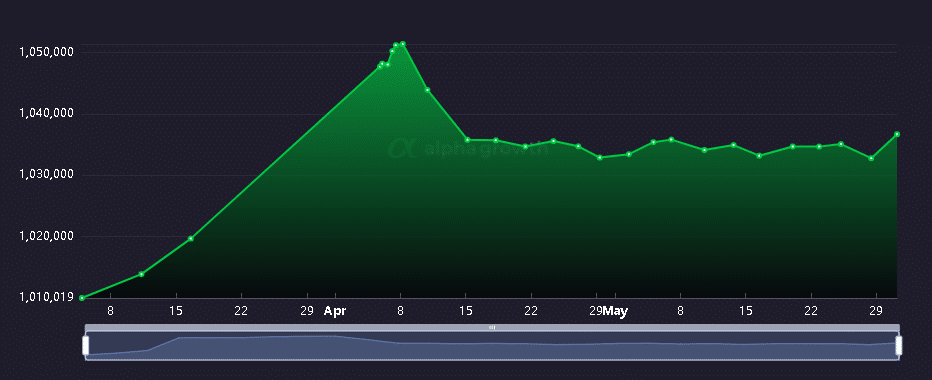Click the Apr month label on the x-axis

point(335,311)
